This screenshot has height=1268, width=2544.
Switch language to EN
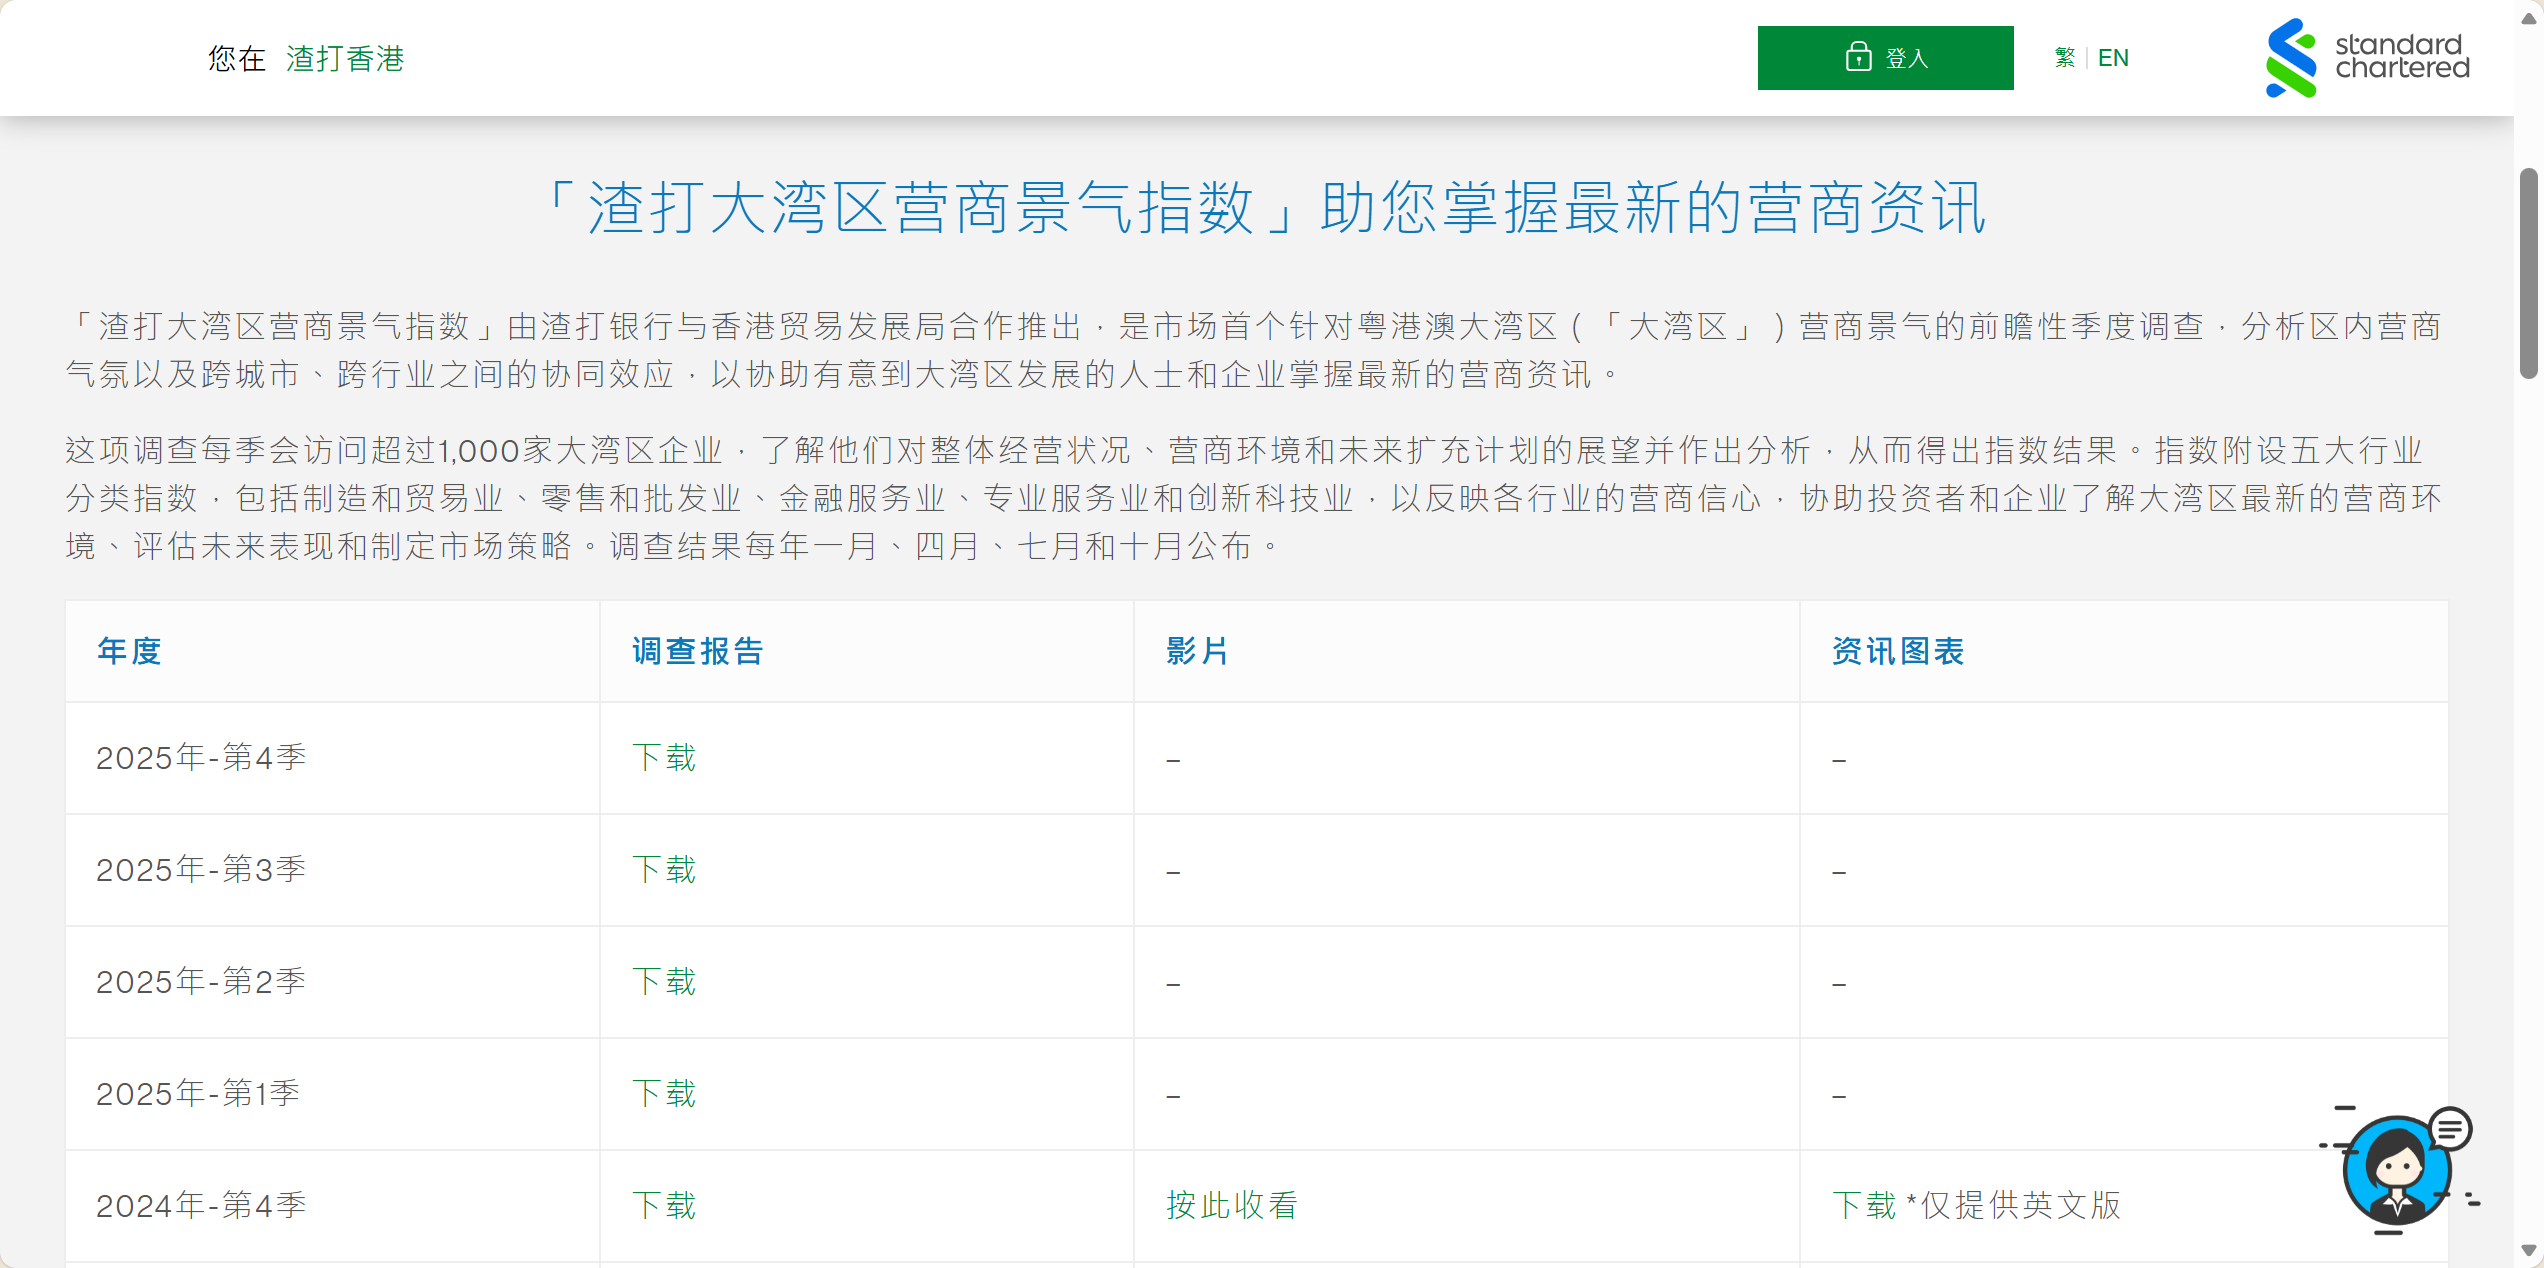[x=2113, y=58]
